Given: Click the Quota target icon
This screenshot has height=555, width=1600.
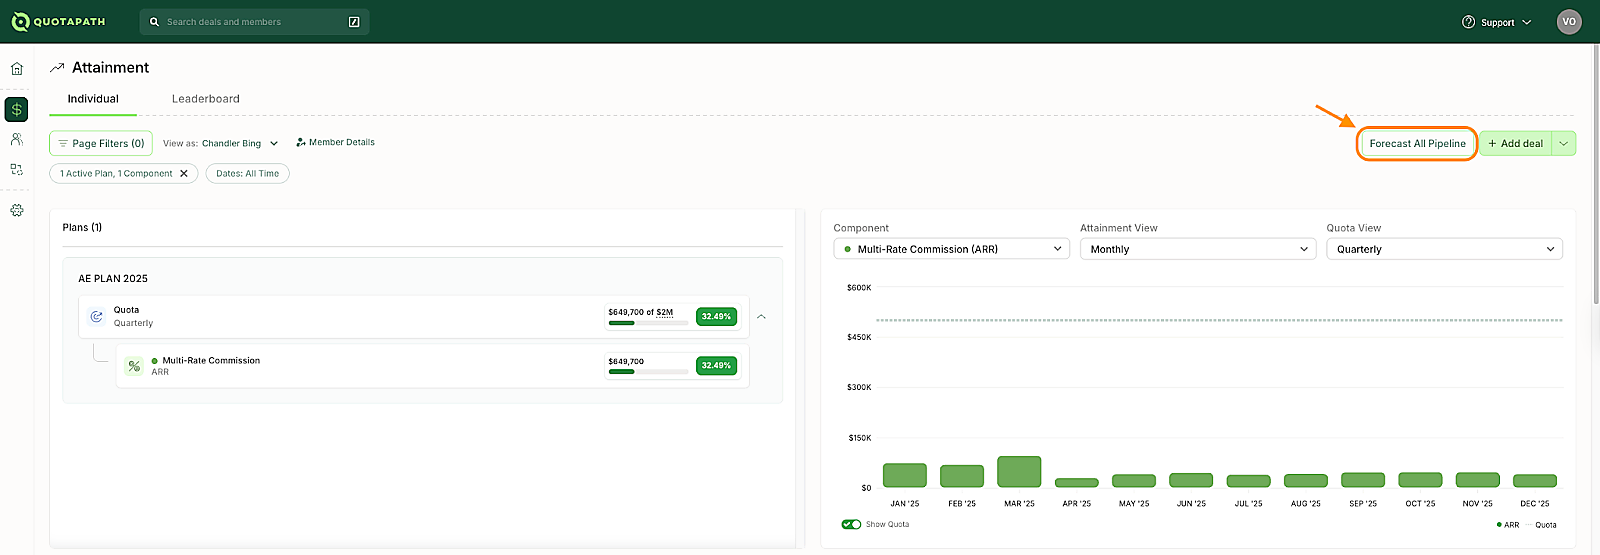Looking at the screenshot, I should tap(97, 316).
